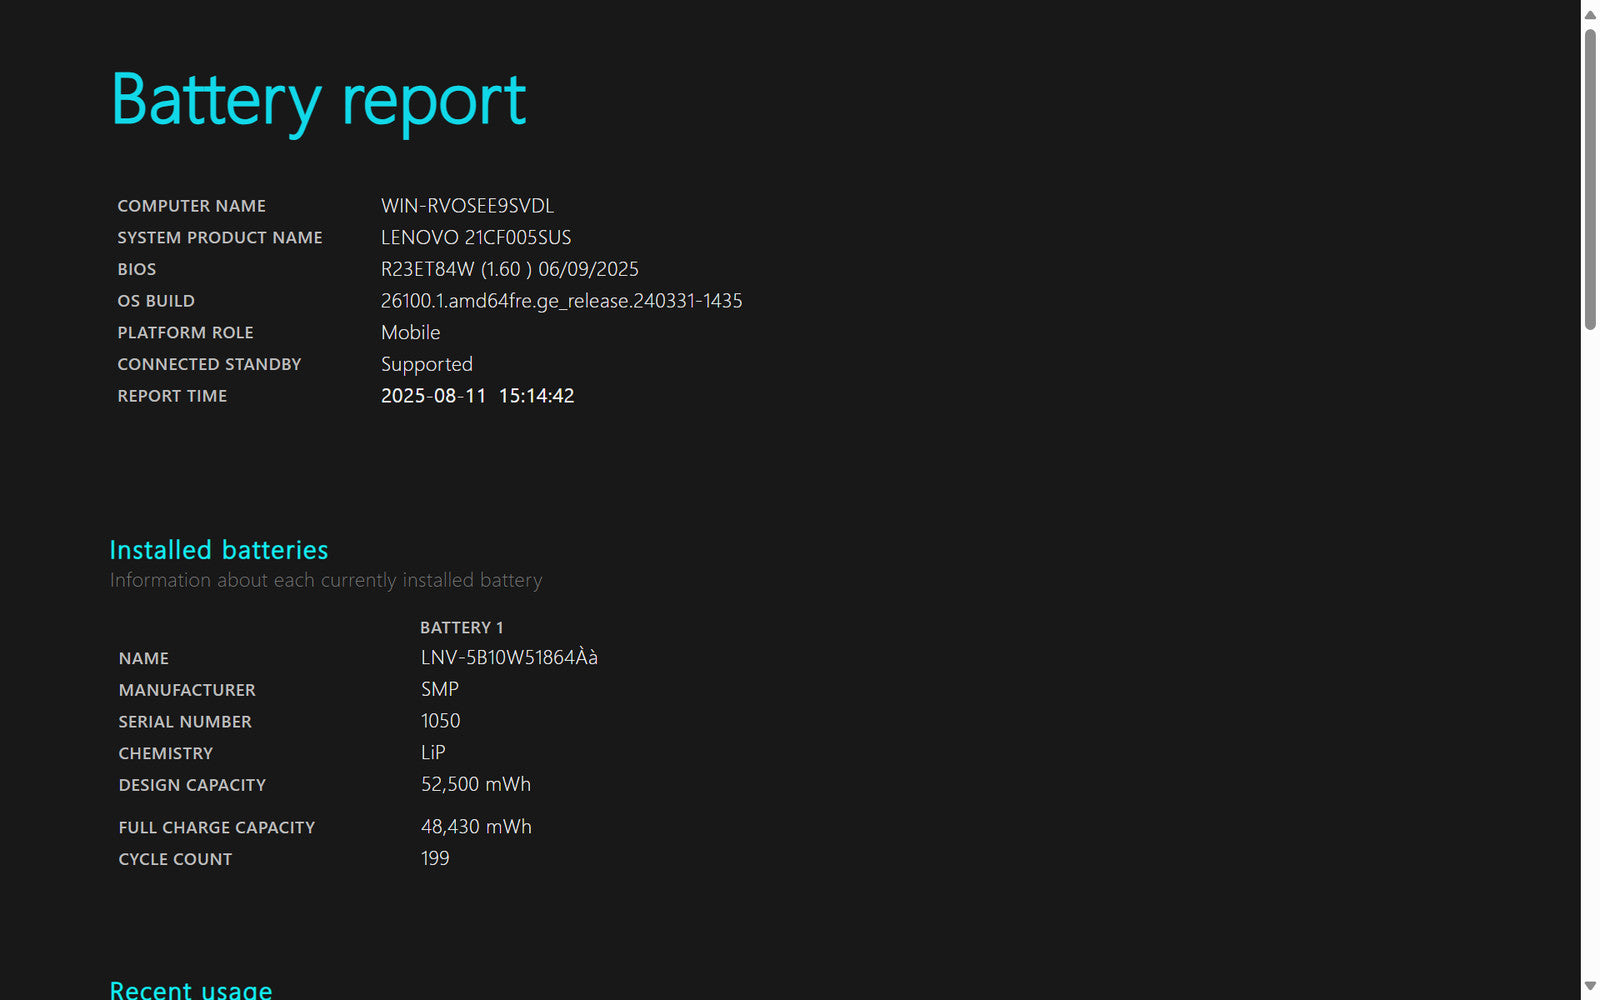This screenshot has height=1000, width=1600.
Task: Click the MANUFACTURER label
Action: (x=187, y=691)
